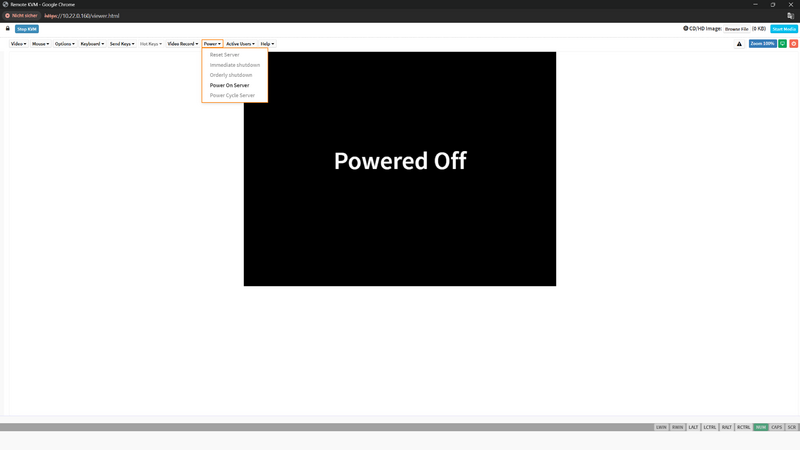Toggle the LALT key indicator

click(x=693, y=427)
